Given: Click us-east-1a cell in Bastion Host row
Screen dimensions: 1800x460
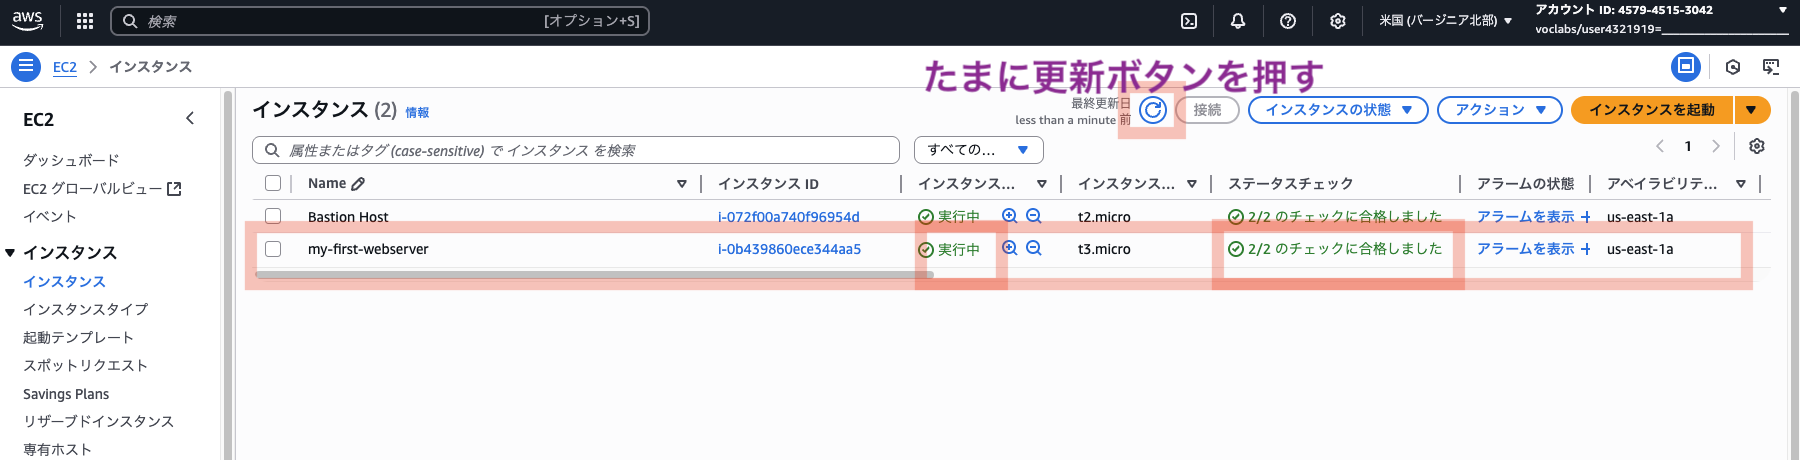Looking at the screenshot, I should pyautogui.click(x=1640, y=217).
